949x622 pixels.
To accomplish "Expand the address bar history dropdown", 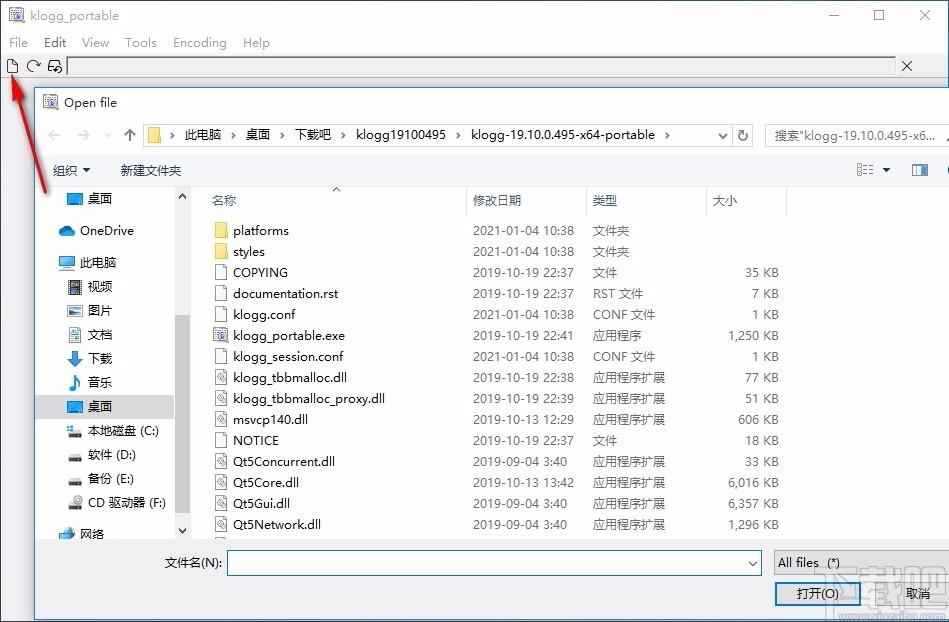I will coord(722,136).
